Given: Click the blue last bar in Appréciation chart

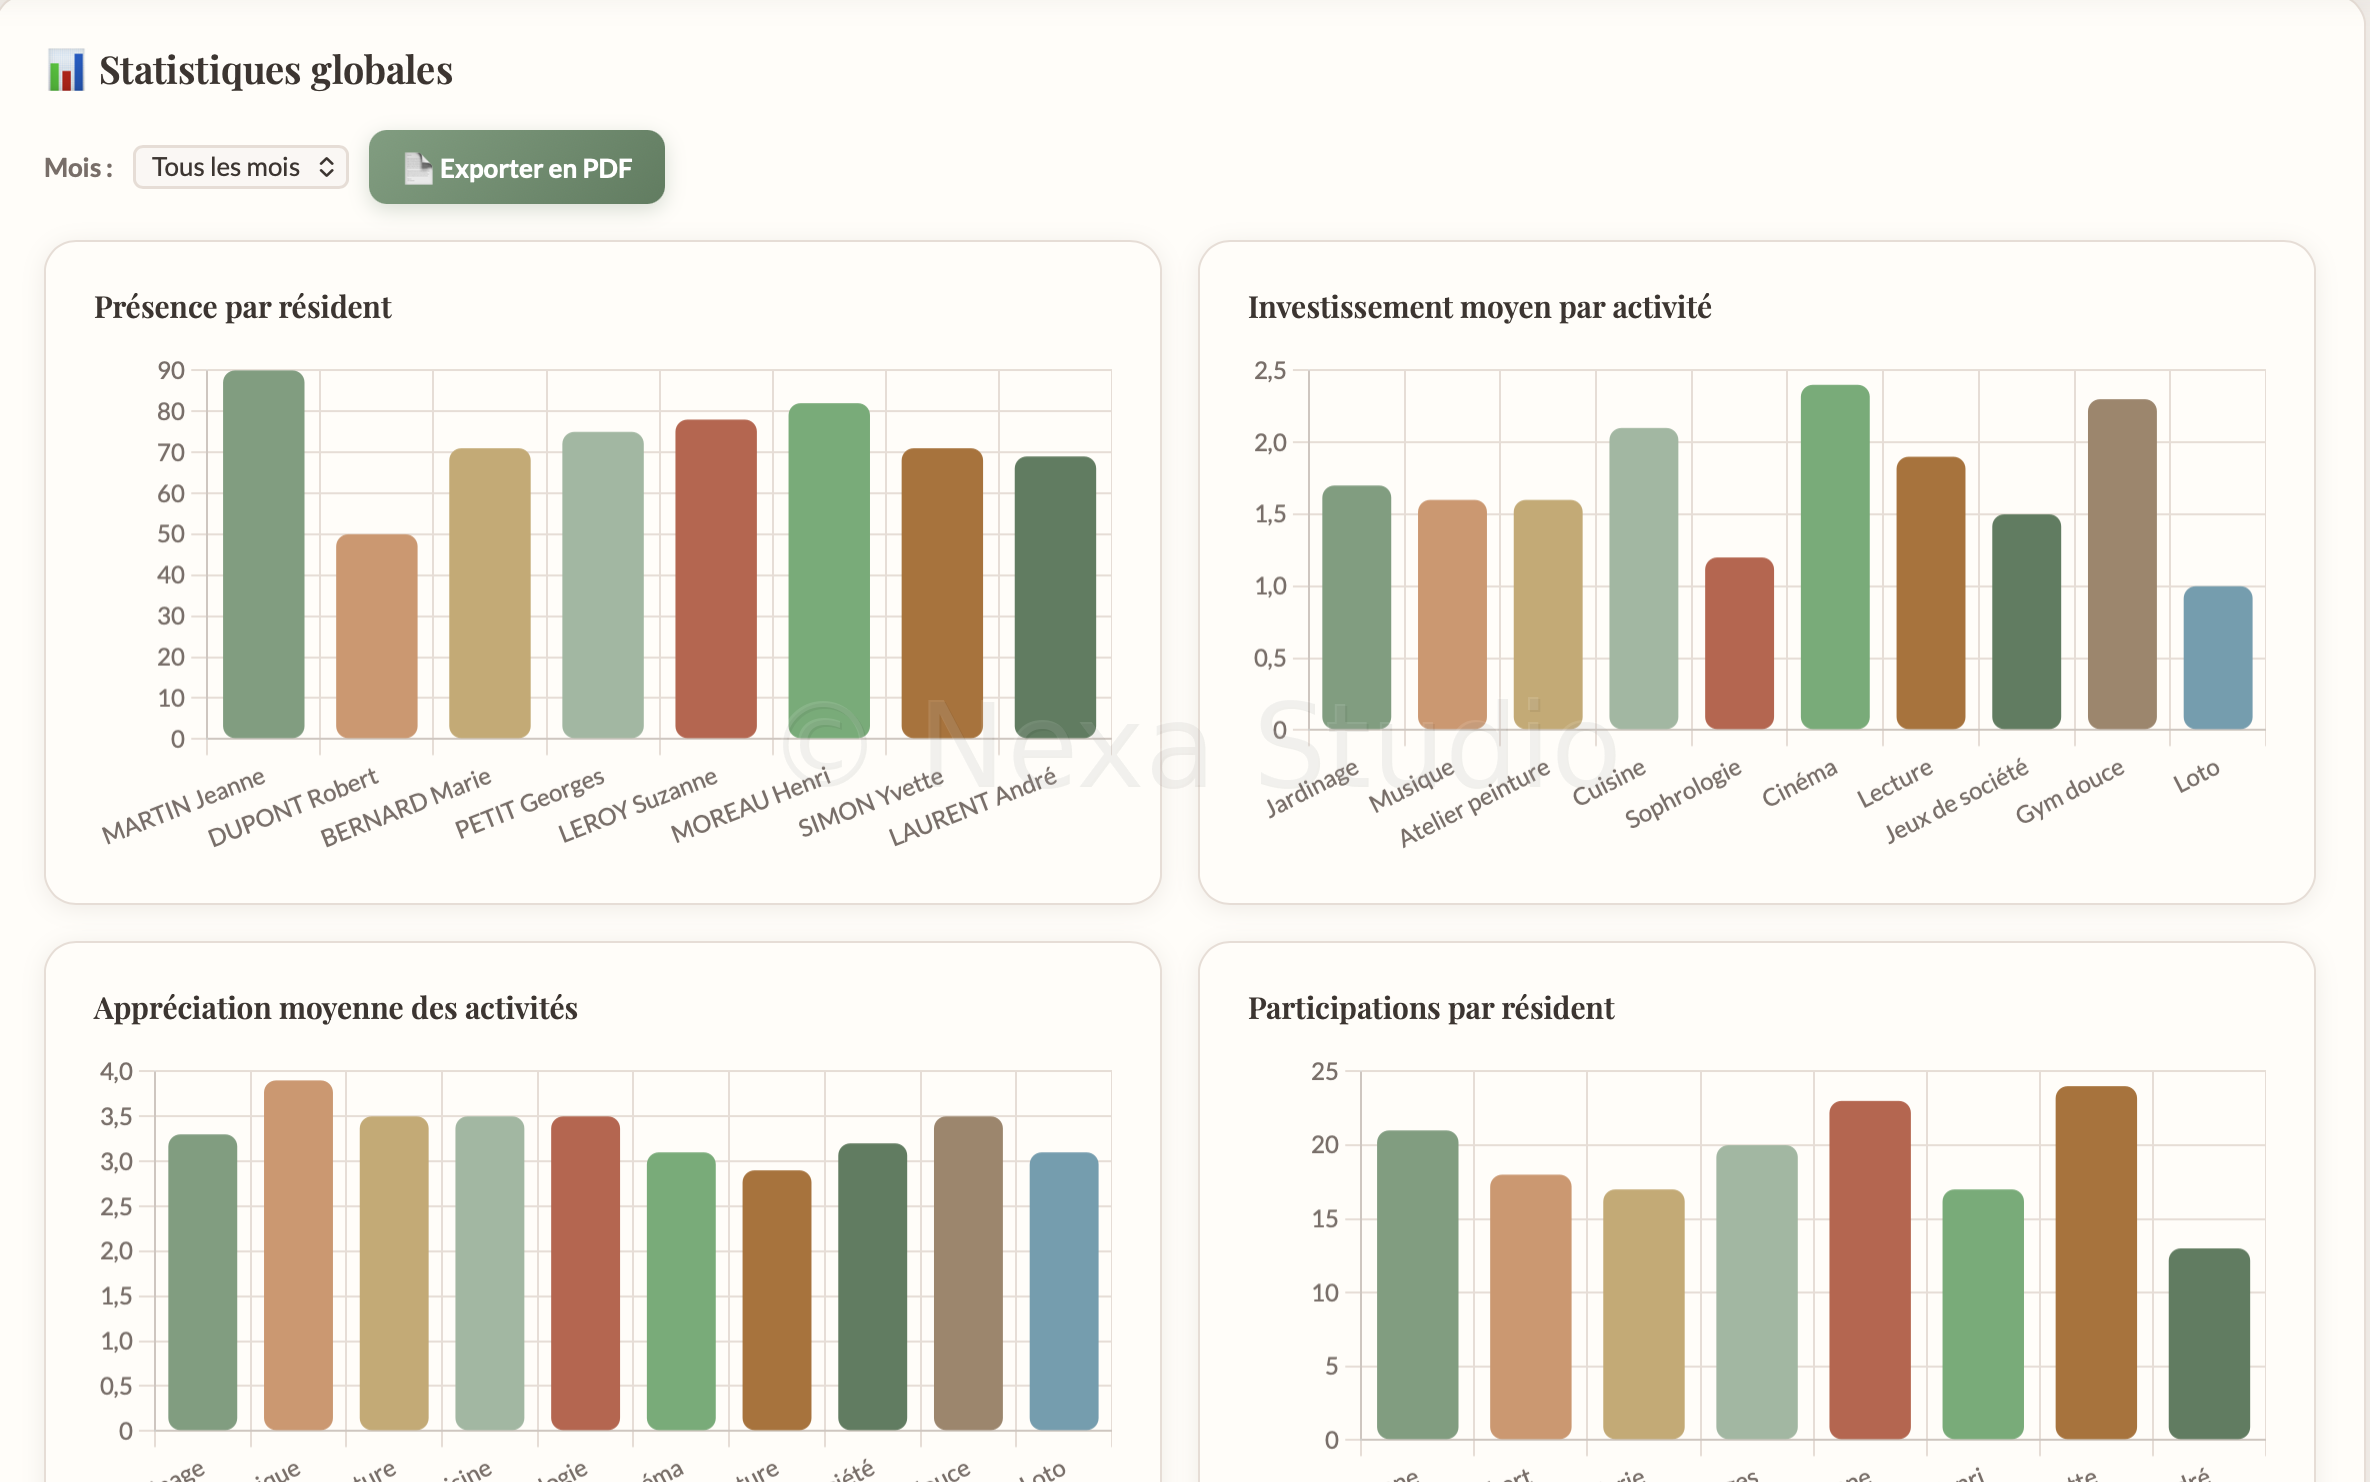Looking at the screenshot, I should click(1063, 1291).
